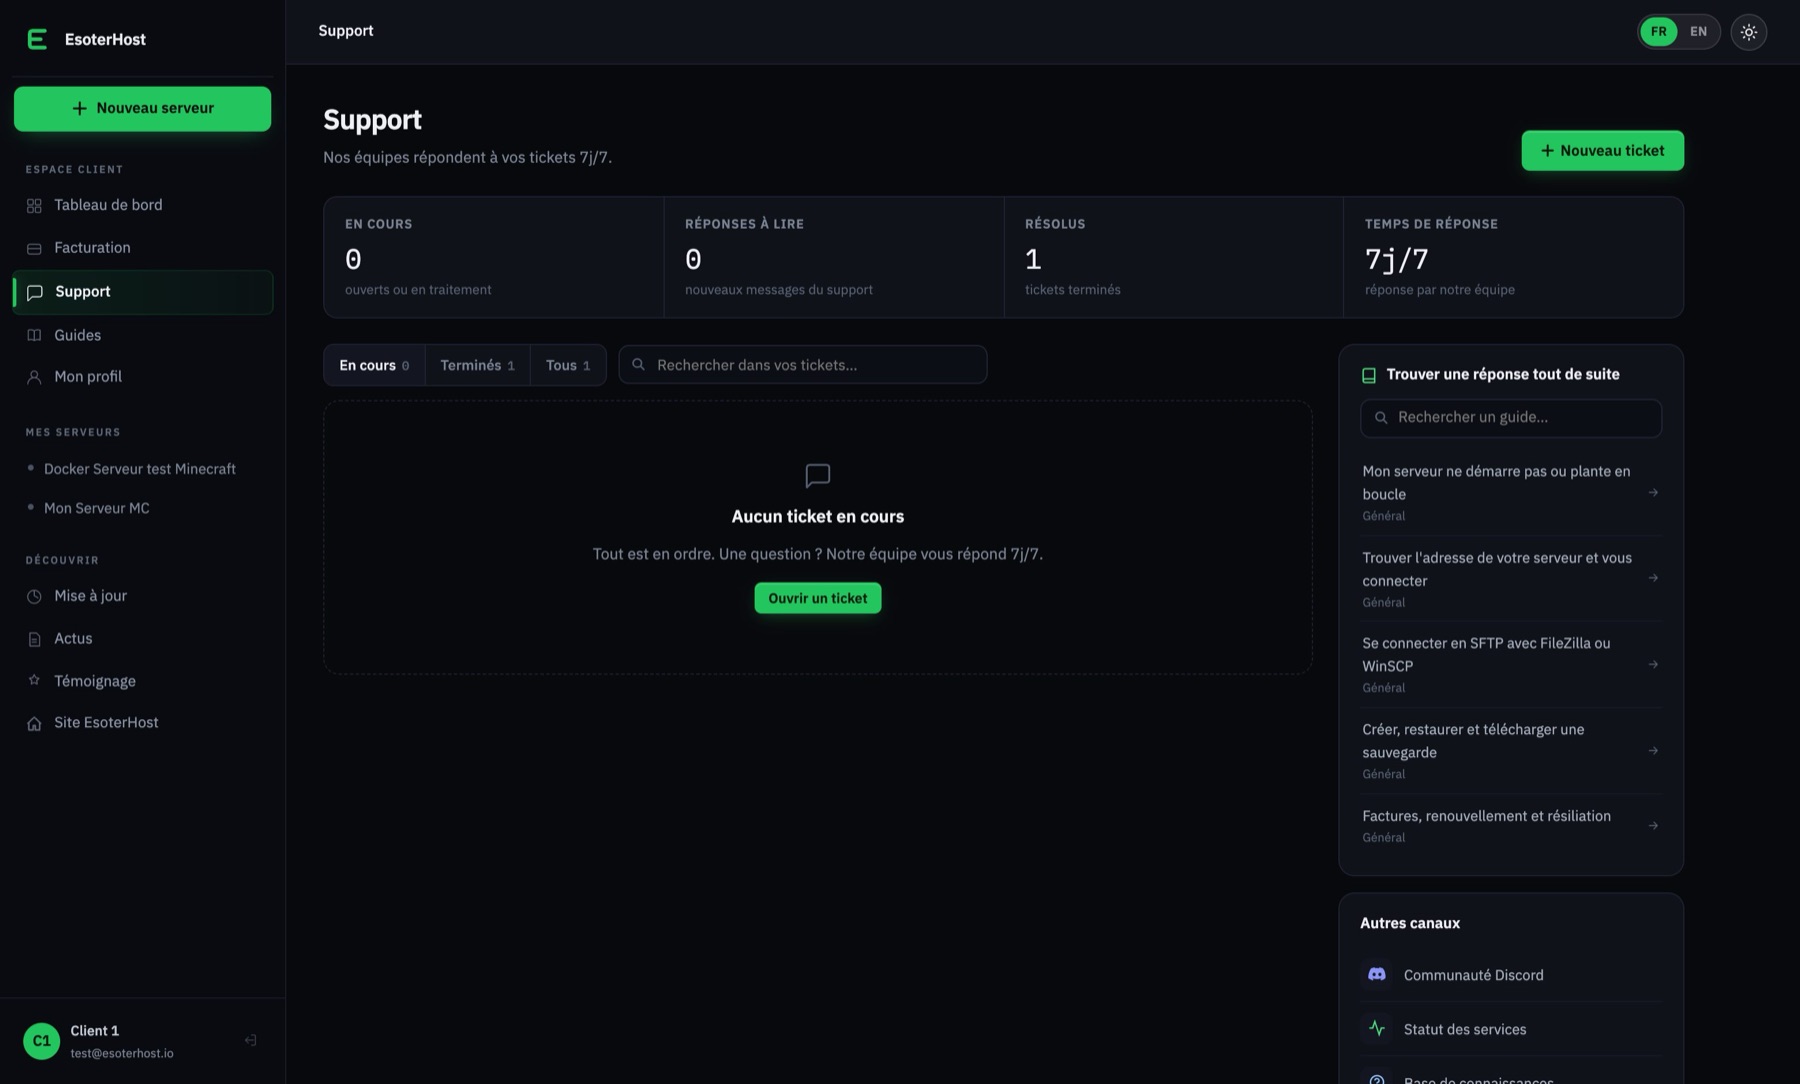Click the test@esoterhost.io email text
This screenshot has width=1800, height=1084.
(122, 1053)
